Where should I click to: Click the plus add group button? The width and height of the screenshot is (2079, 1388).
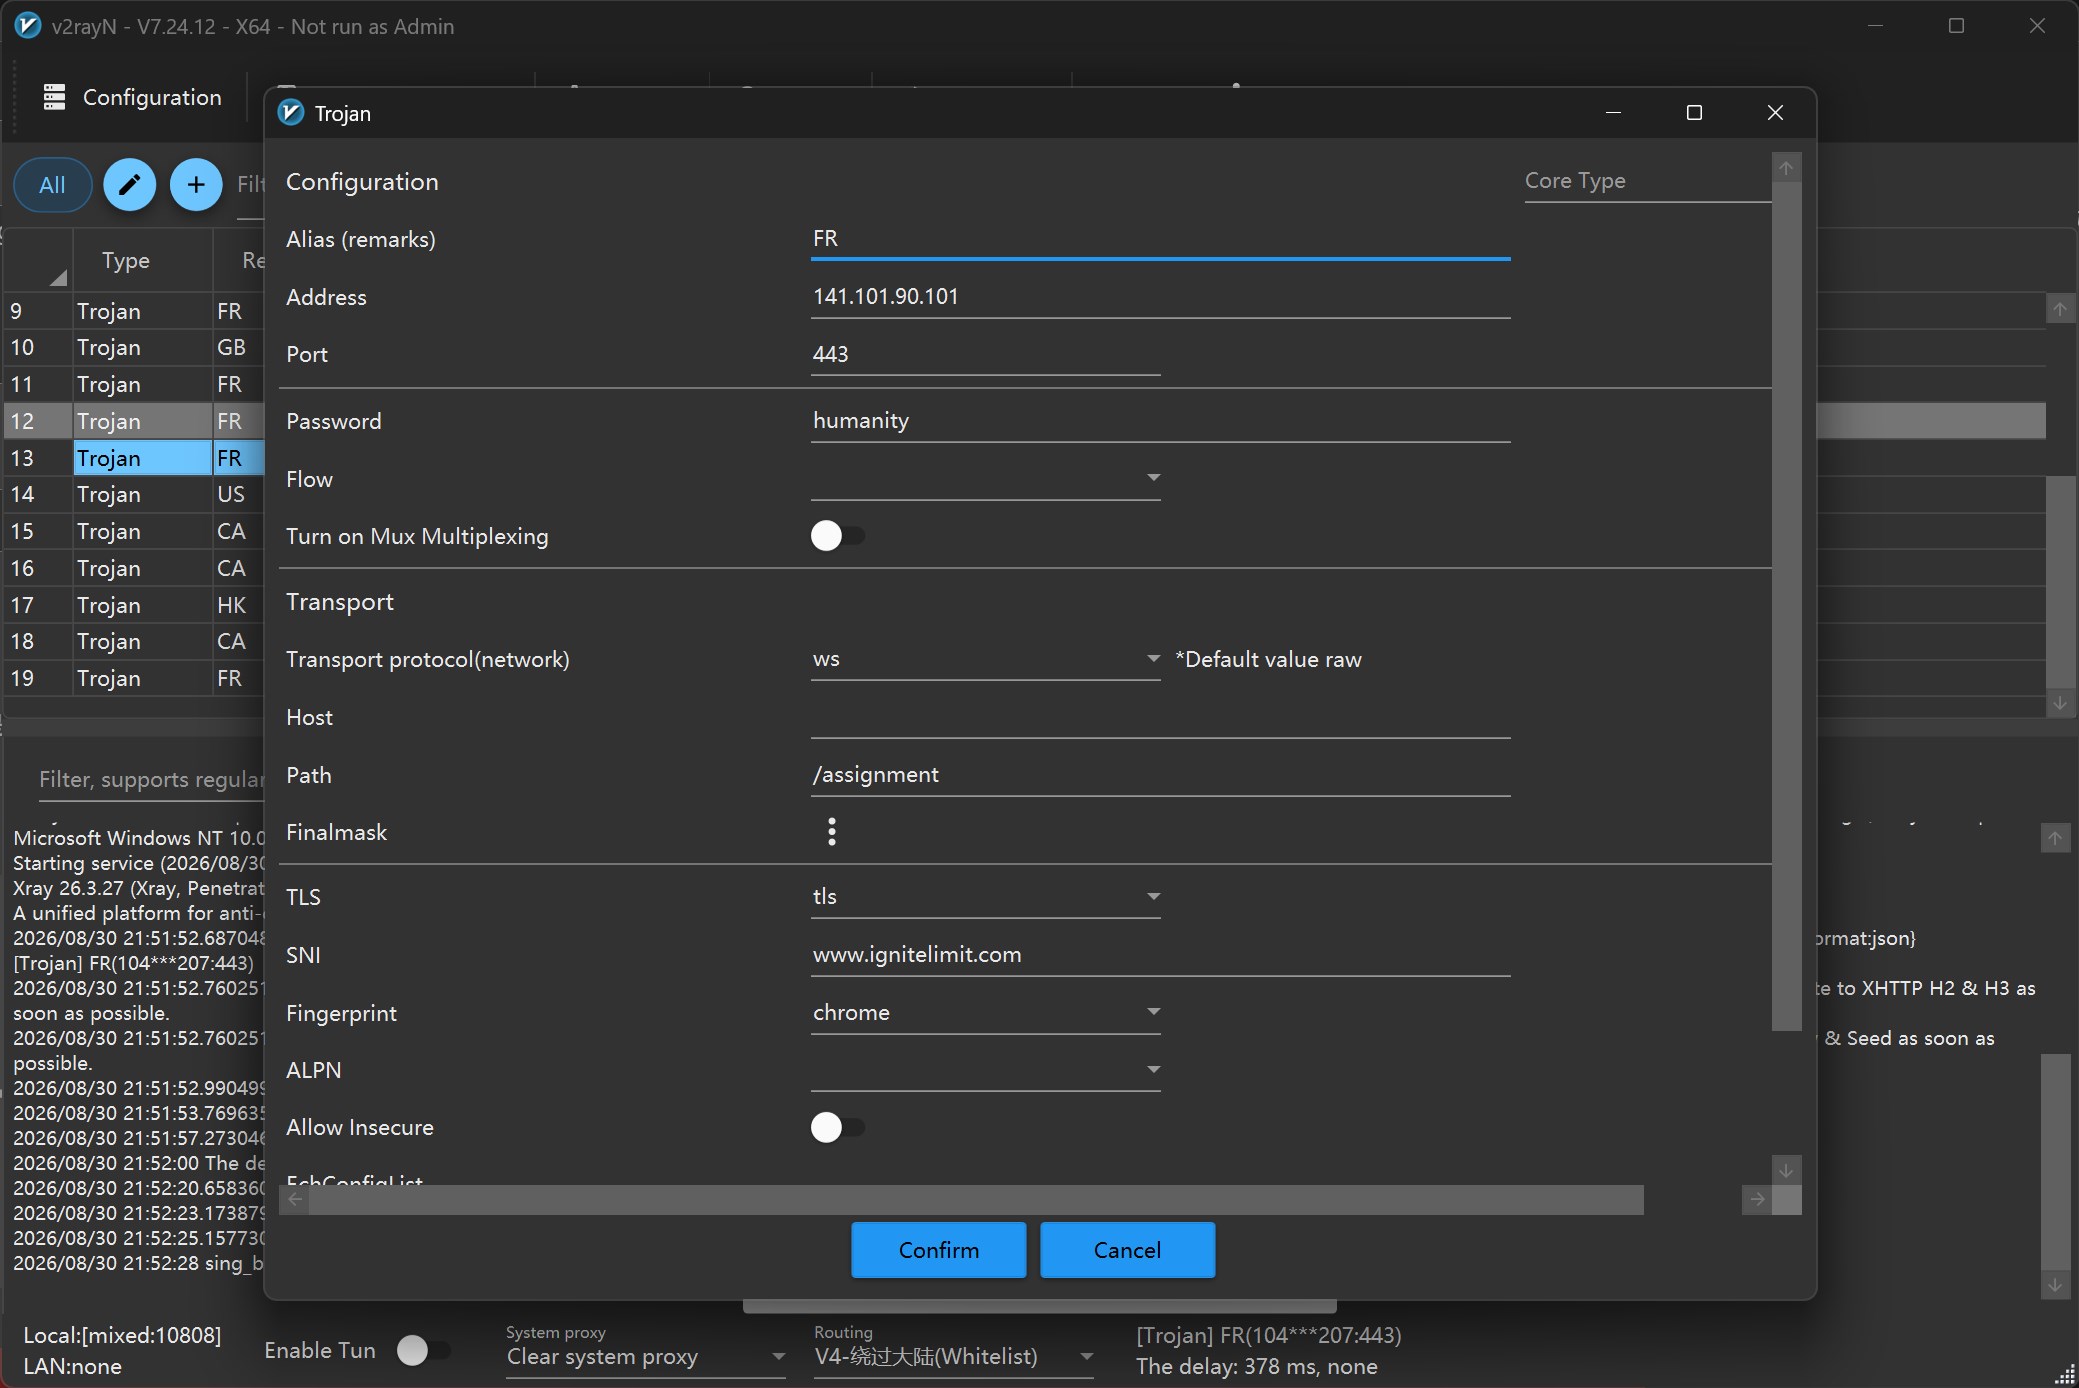coord(196,185)
